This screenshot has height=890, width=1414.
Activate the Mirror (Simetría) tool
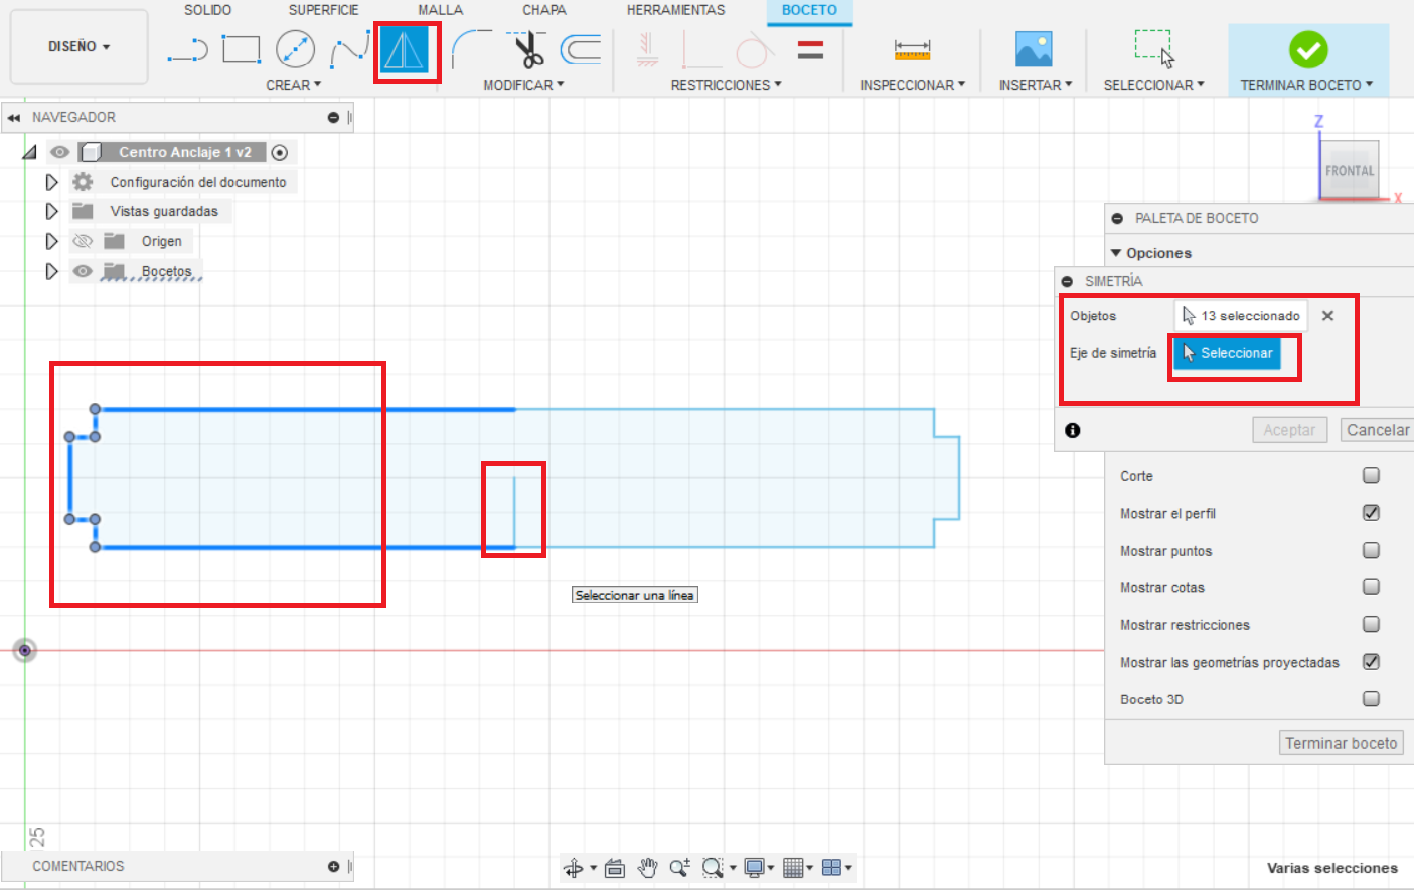(x=404, y=50)
